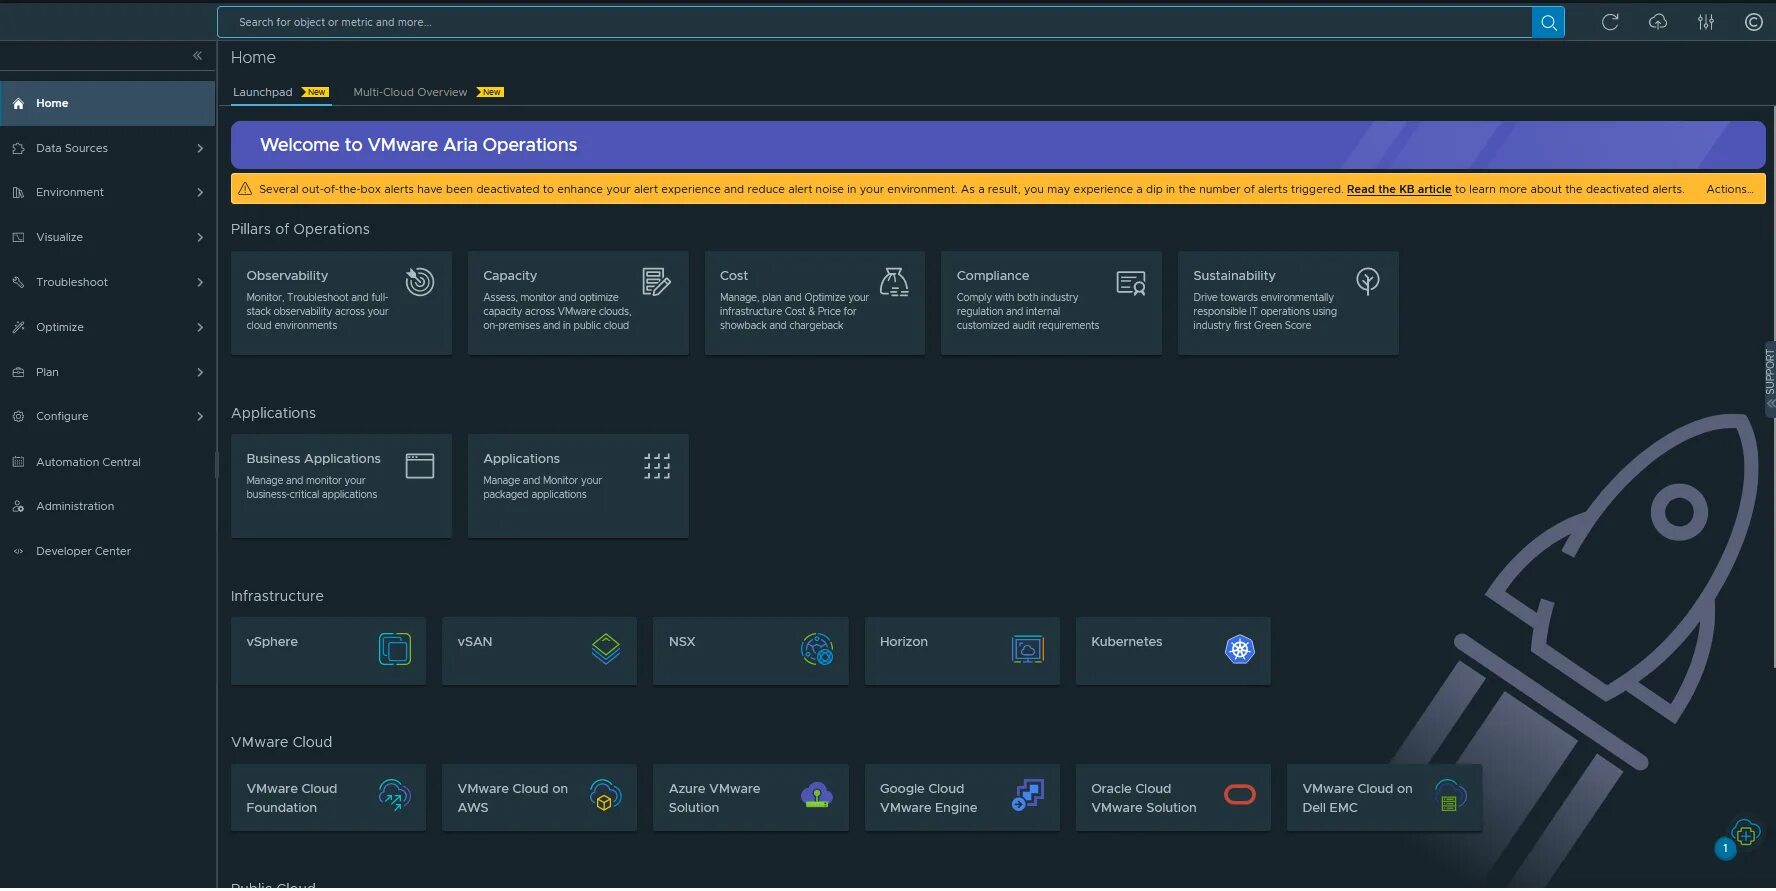Click the notification badge showing 1
Image resolution: width=1776 pixels, height=891 pixels.
tap(1725, 849)
